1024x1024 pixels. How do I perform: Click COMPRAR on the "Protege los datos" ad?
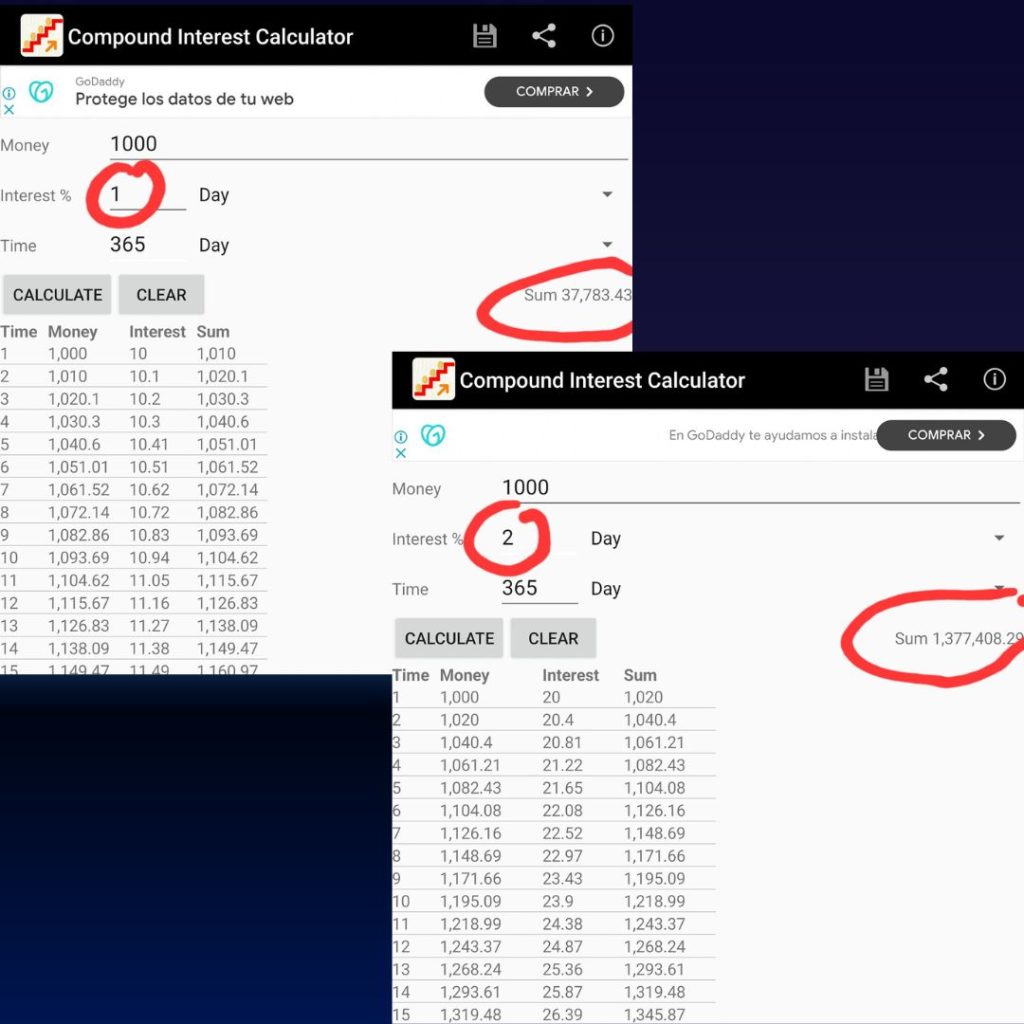pos(554,92)
